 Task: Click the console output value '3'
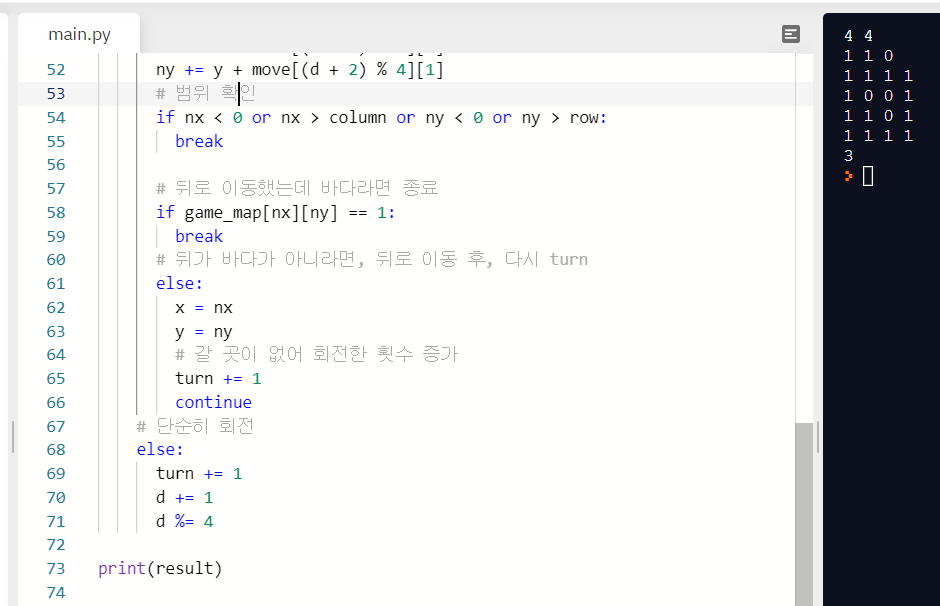pyautogui.click(x=848, y=156)
